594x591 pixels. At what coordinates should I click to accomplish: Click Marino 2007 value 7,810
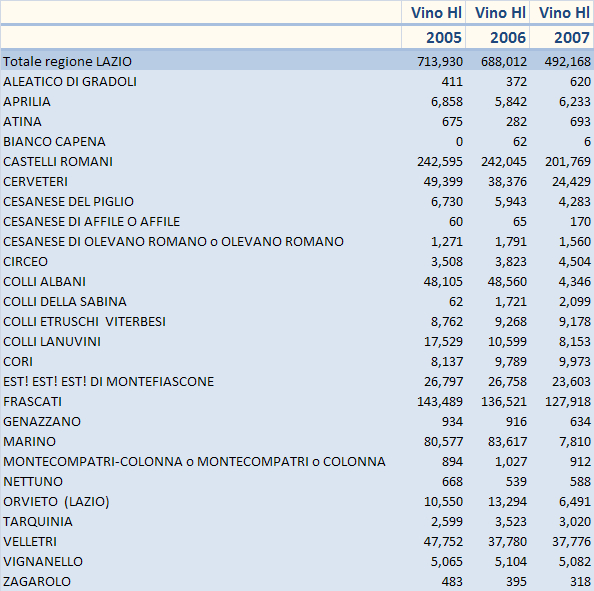[575, 442]
